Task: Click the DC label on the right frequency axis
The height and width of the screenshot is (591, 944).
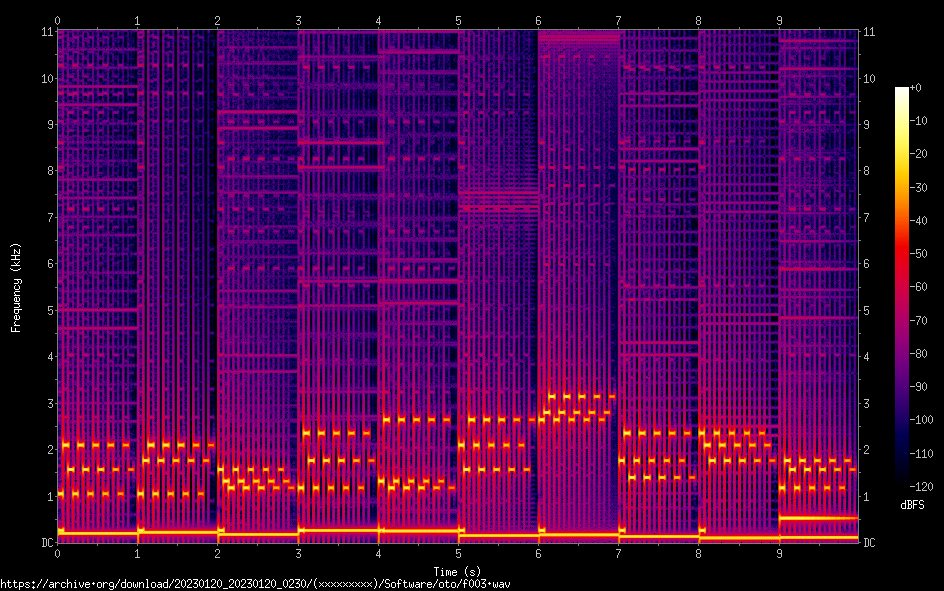Action: (869, 543)
